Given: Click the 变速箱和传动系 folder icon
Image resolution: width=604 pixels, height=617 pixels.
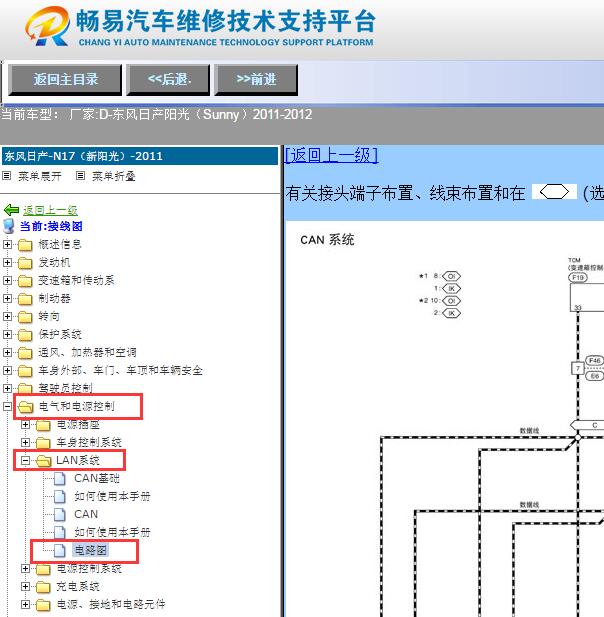Looking at the screenshot, I should (x=25, y=281).
